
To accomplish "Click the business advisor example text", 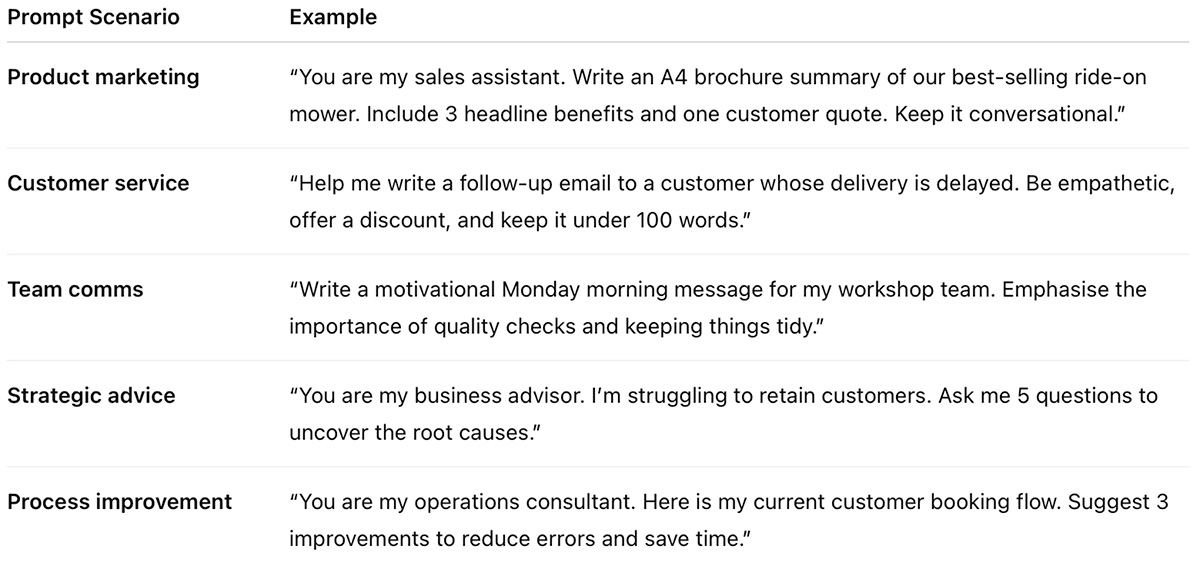I will click(x=723, y=414).
